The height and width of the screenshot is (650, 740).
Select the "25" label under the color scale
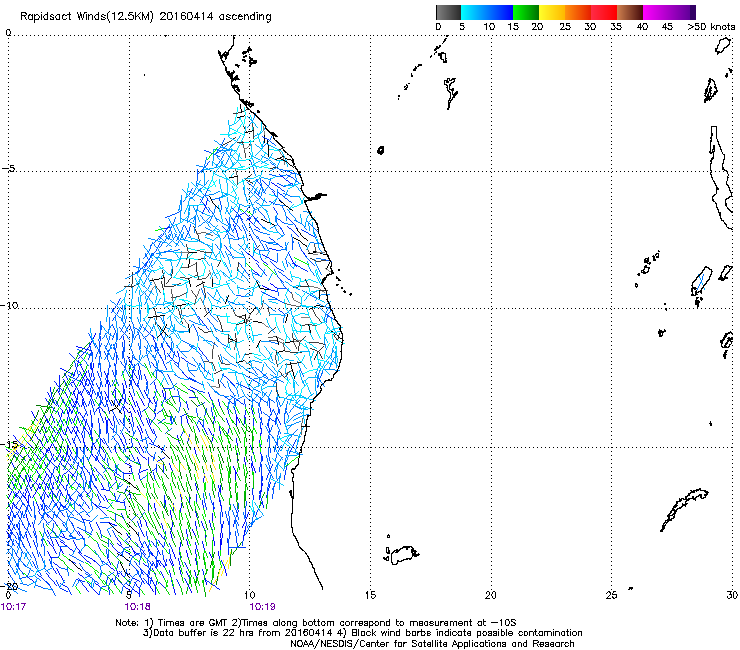[565, 27]
